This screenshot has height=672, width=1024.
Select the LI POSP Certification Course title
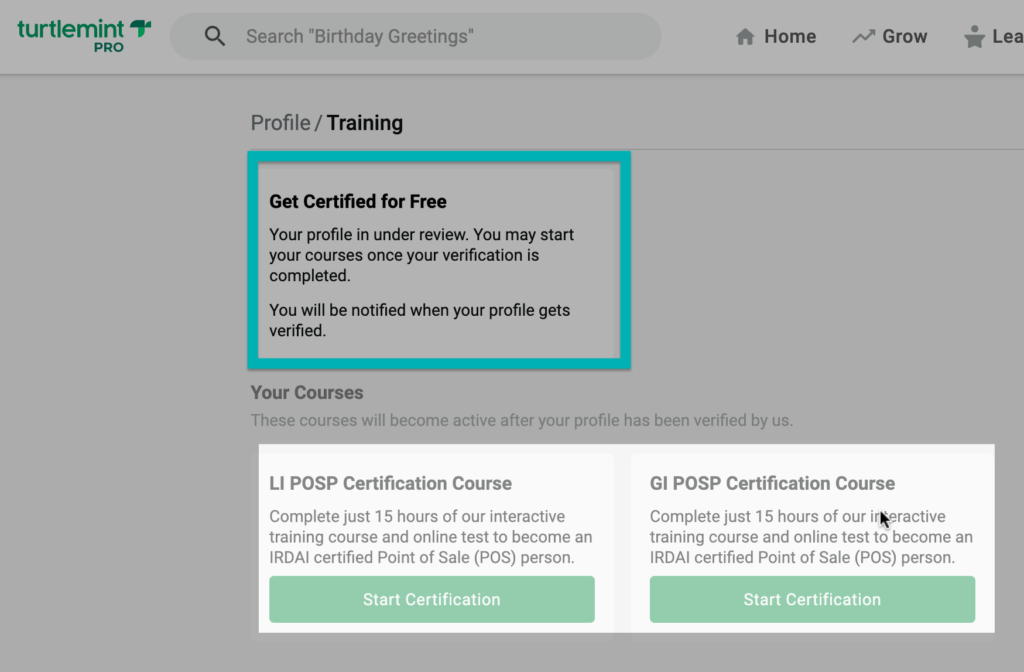[x=391, y=483]
